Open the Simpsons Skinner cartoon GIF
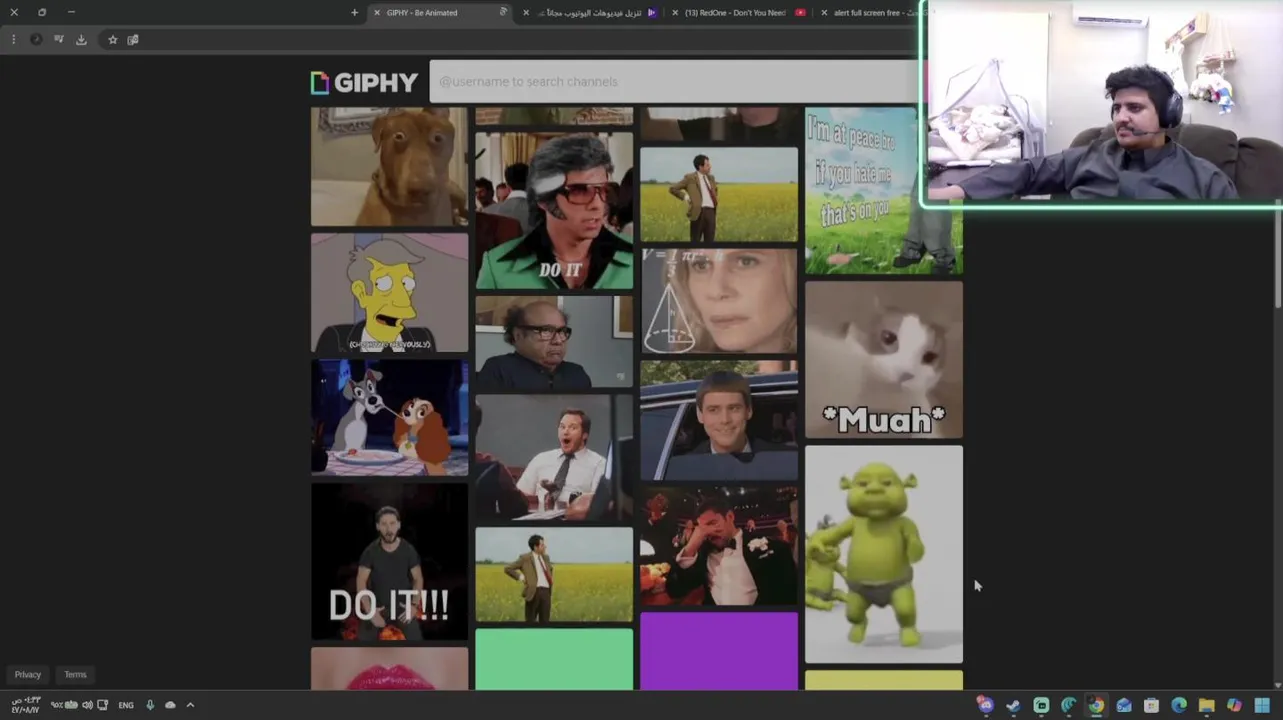 (x=389, y=293)
